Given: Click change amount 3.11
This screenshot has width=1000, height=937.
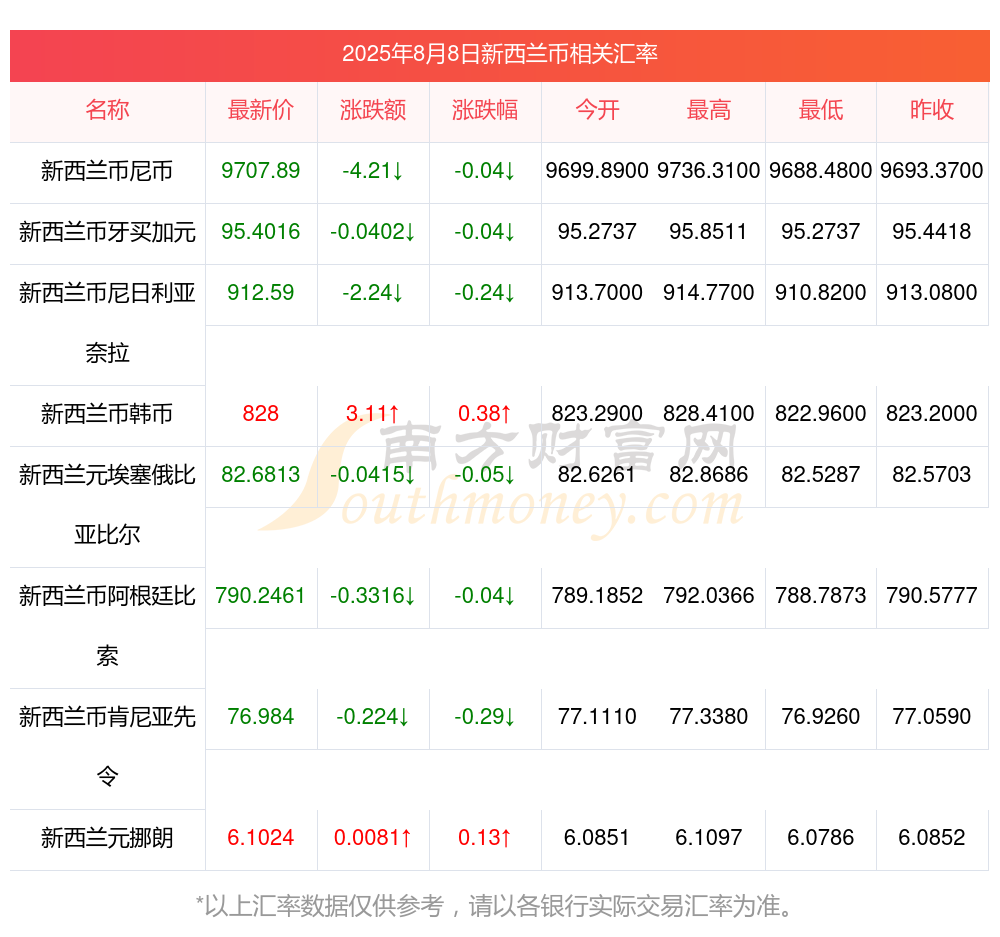Looking at the screenshot, I should point(372,413).
